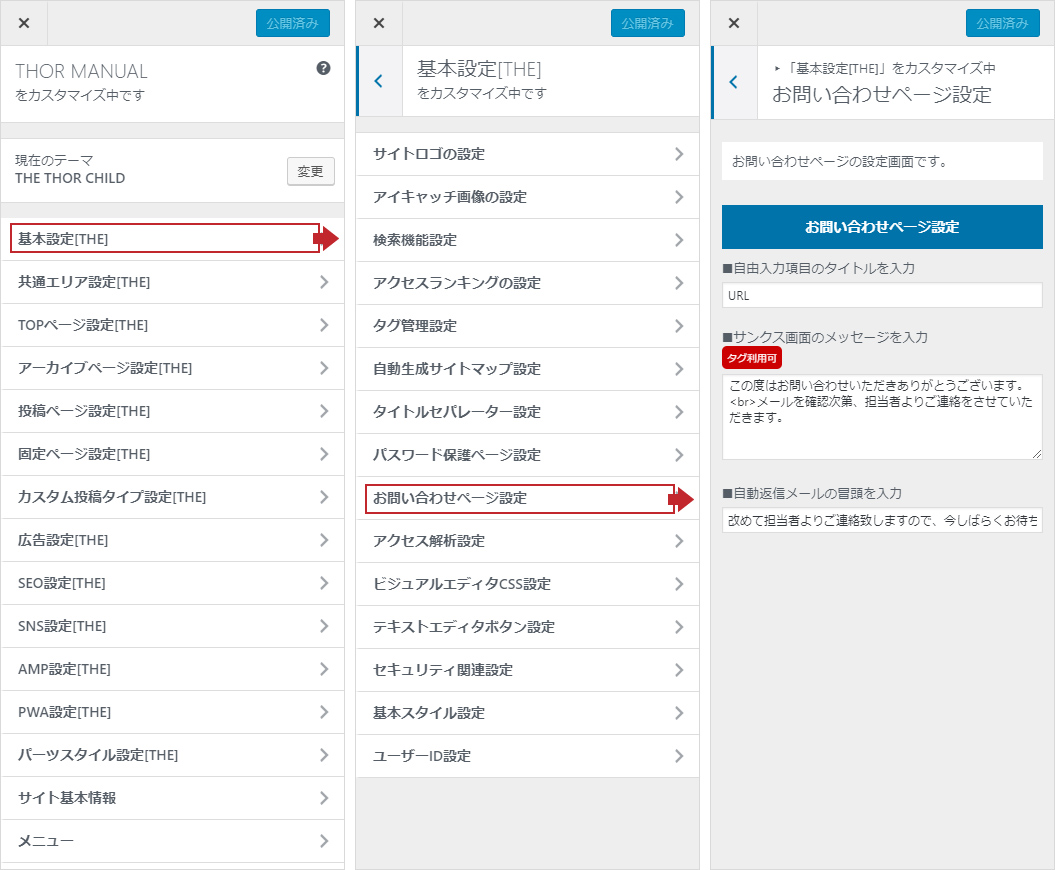Expand the 広告設定[THE] section chevron

click(x=324, y=540)
